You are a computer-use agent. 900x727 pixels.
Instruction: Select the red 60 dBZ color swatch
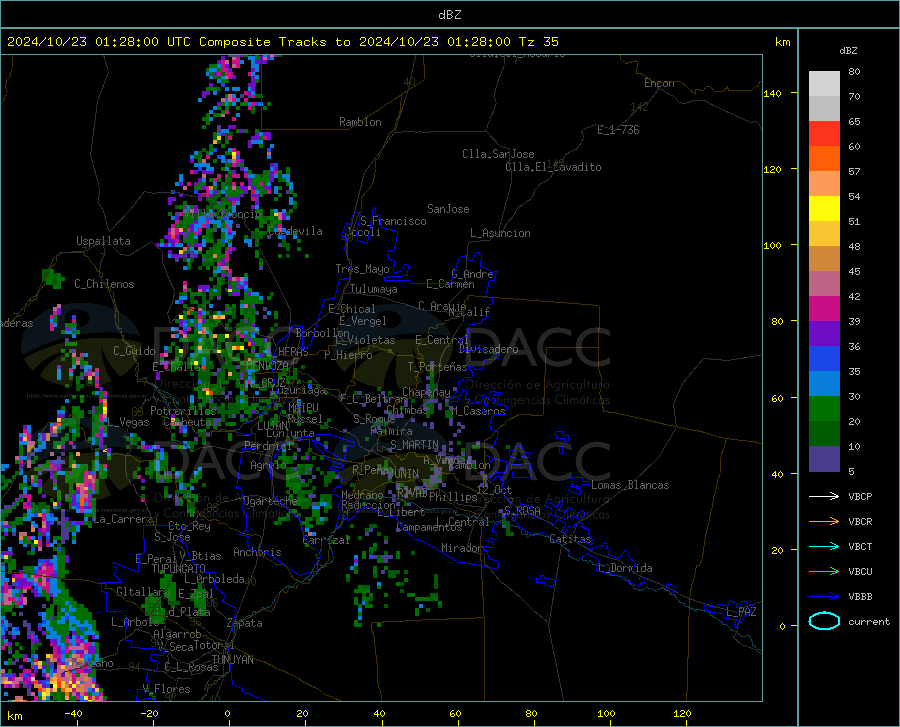click(x=824, y=134)
